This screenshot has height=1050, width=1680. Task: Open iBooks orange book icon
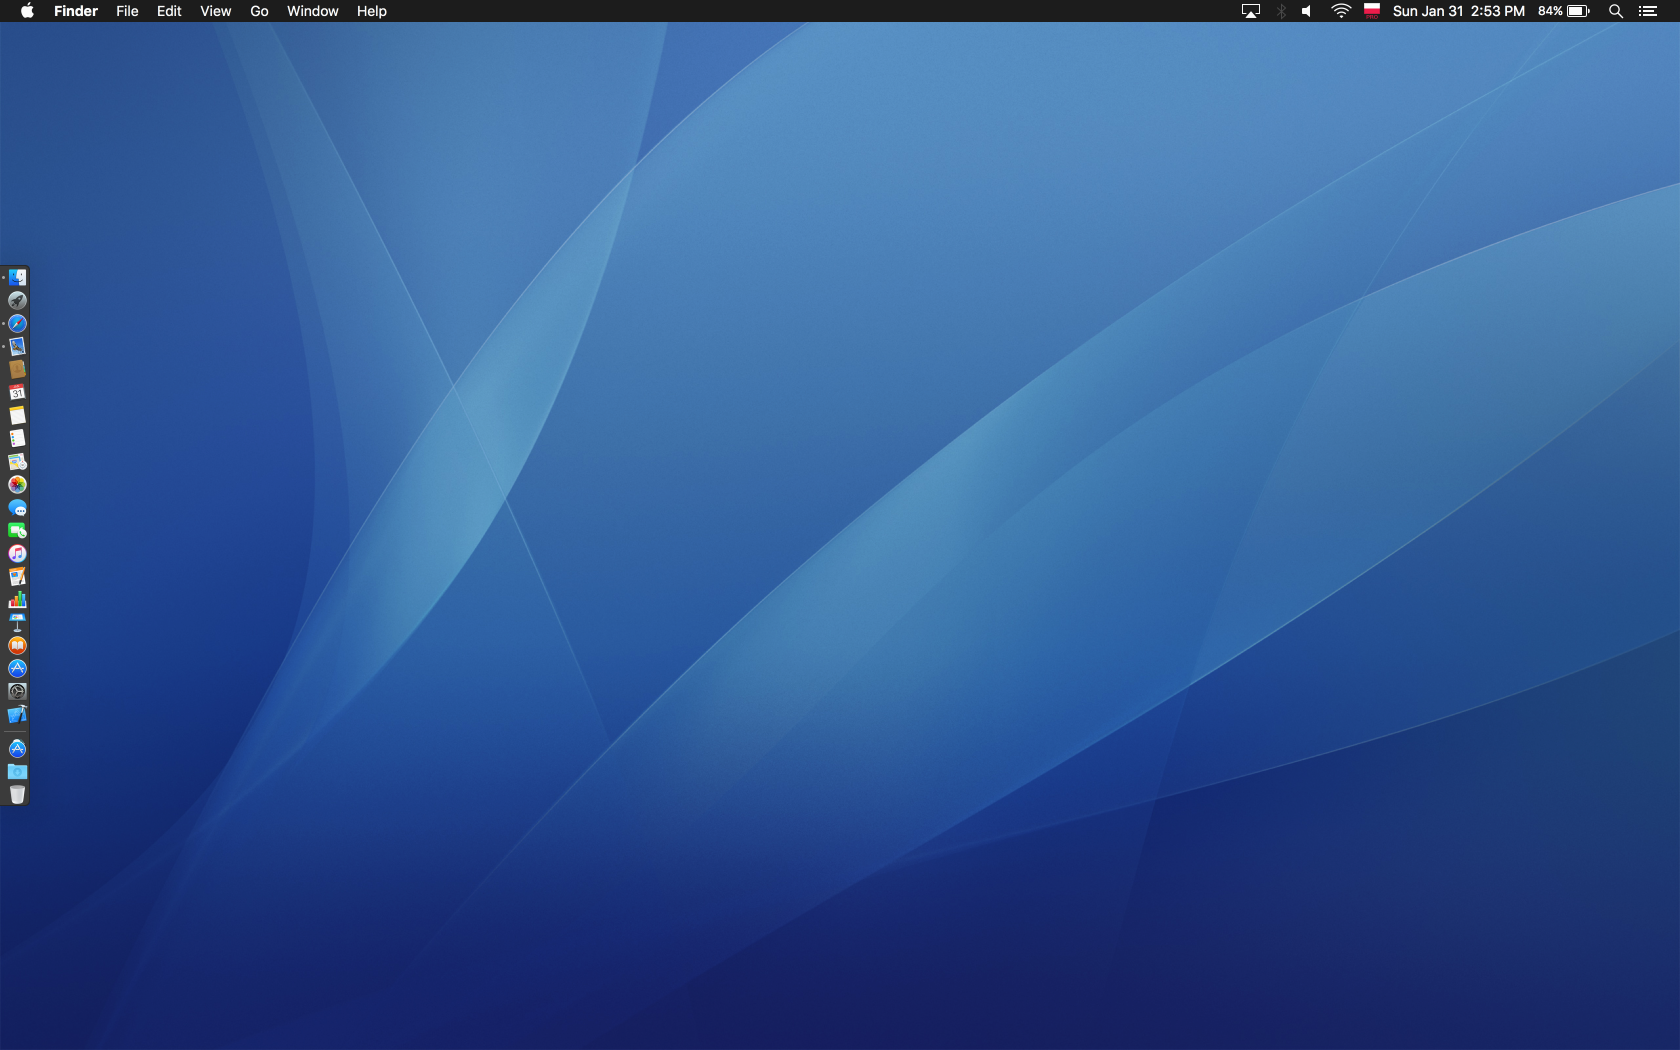(x=17, y=645)
